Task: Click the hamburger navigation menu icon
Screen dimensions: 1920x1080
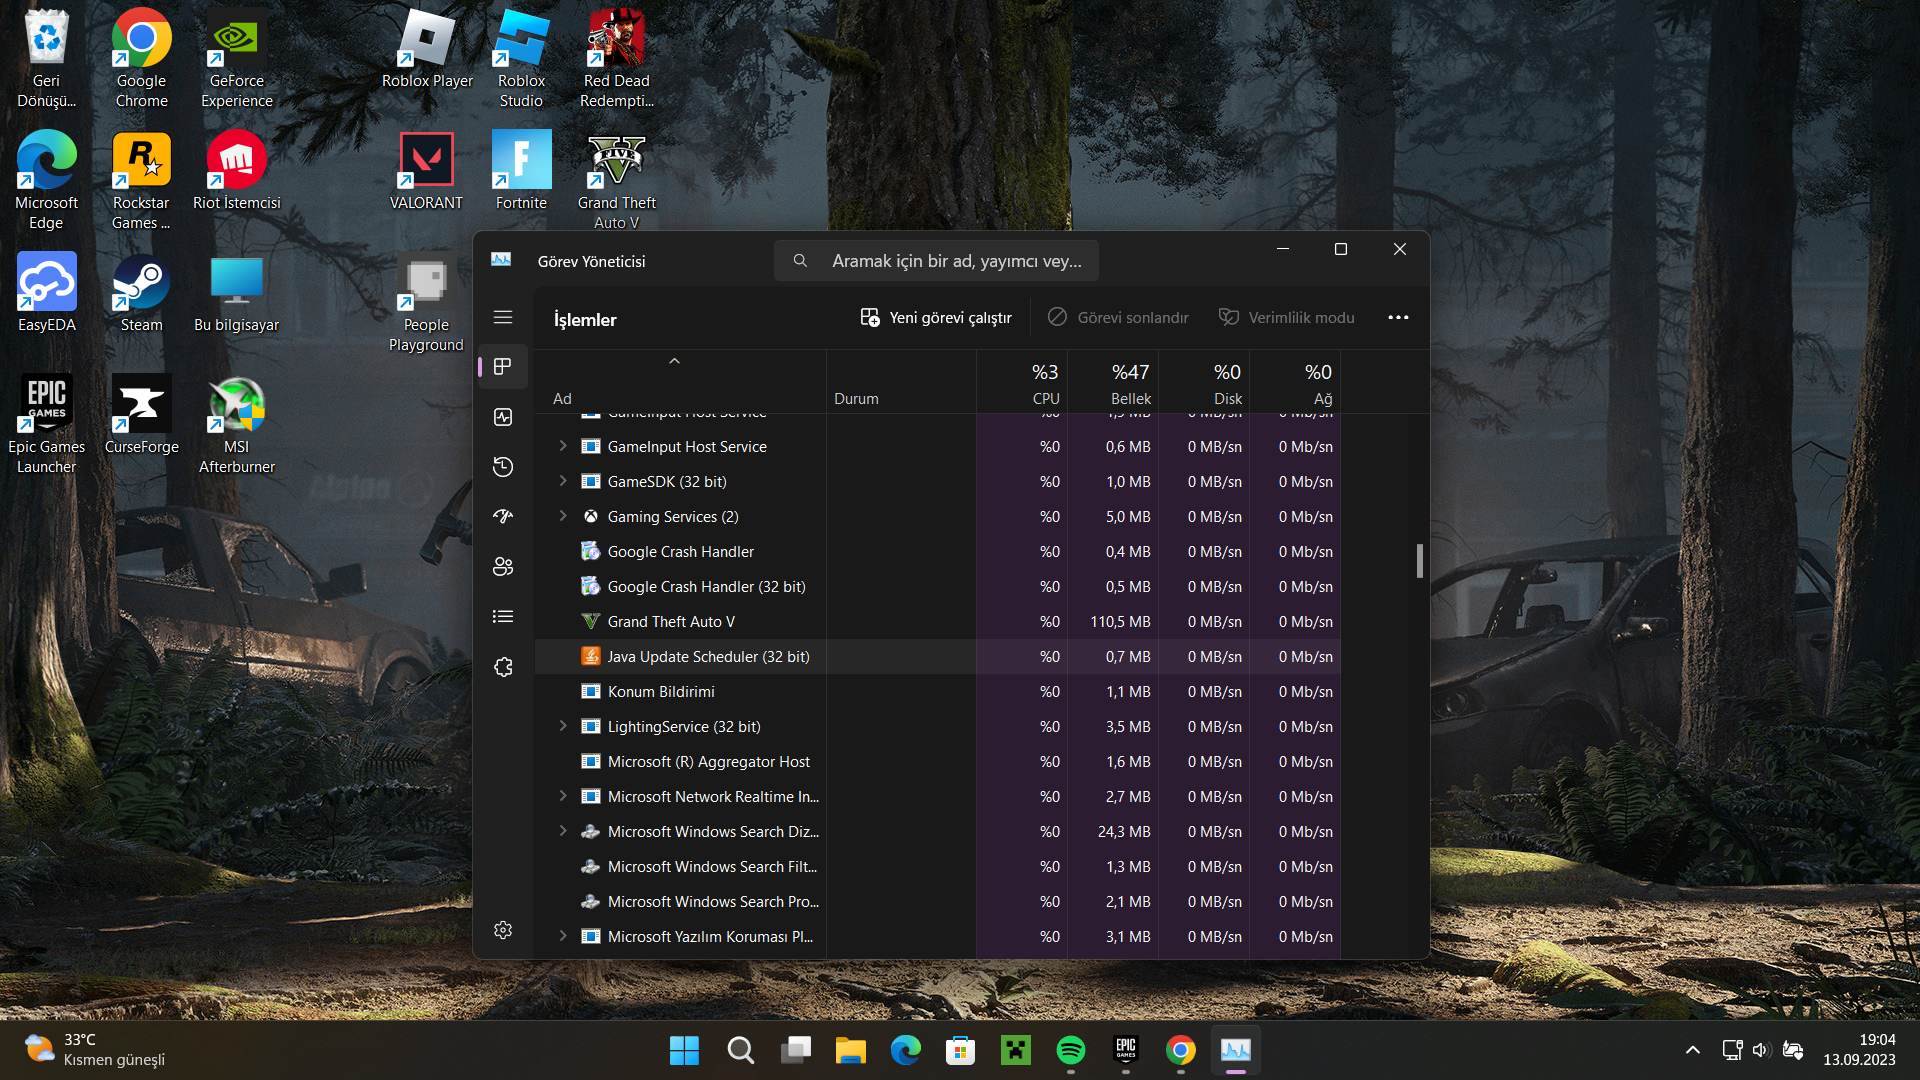Action: [x=503, y=317]
